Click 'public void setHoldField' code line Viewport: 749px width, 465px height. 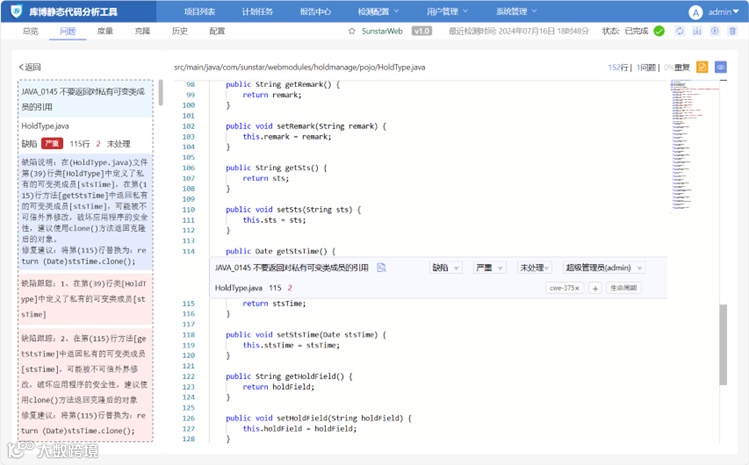[x=319, y=418]
